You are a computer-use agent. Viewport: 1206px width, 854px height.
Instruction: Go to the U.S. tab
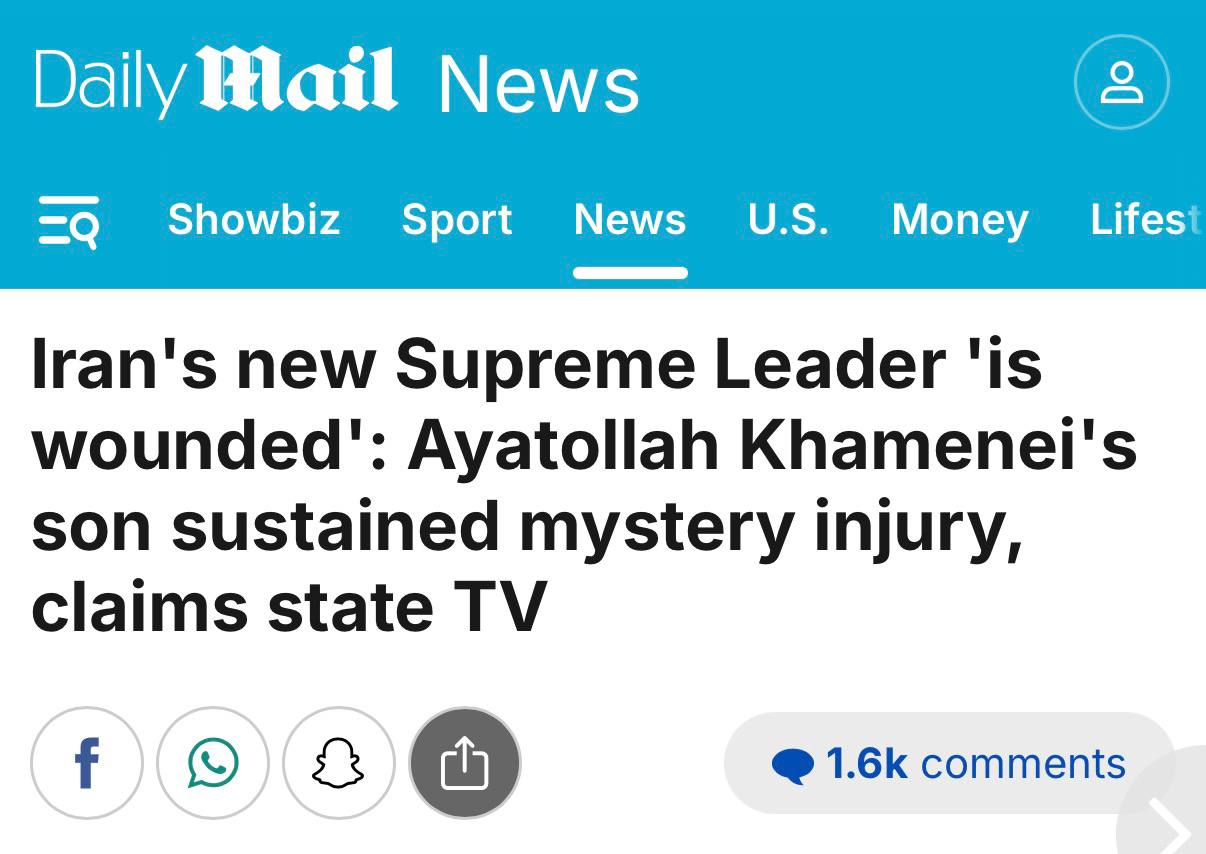[x=788, y=219]
